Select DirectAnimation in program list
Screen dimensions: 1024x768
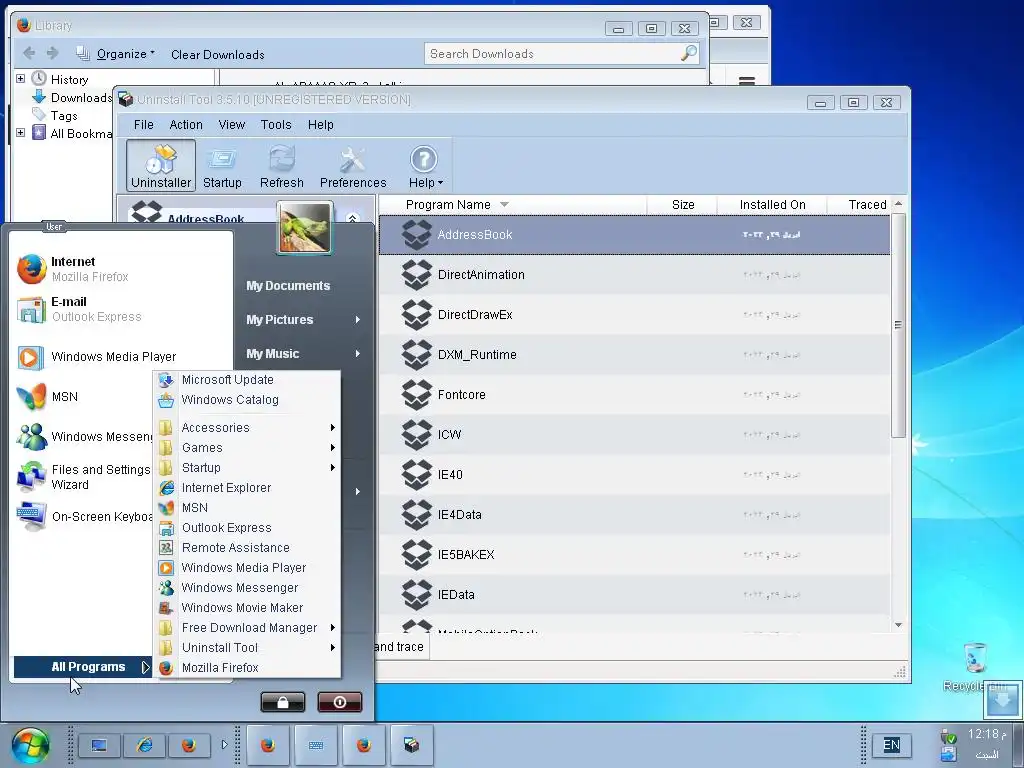tap(635, 275)
